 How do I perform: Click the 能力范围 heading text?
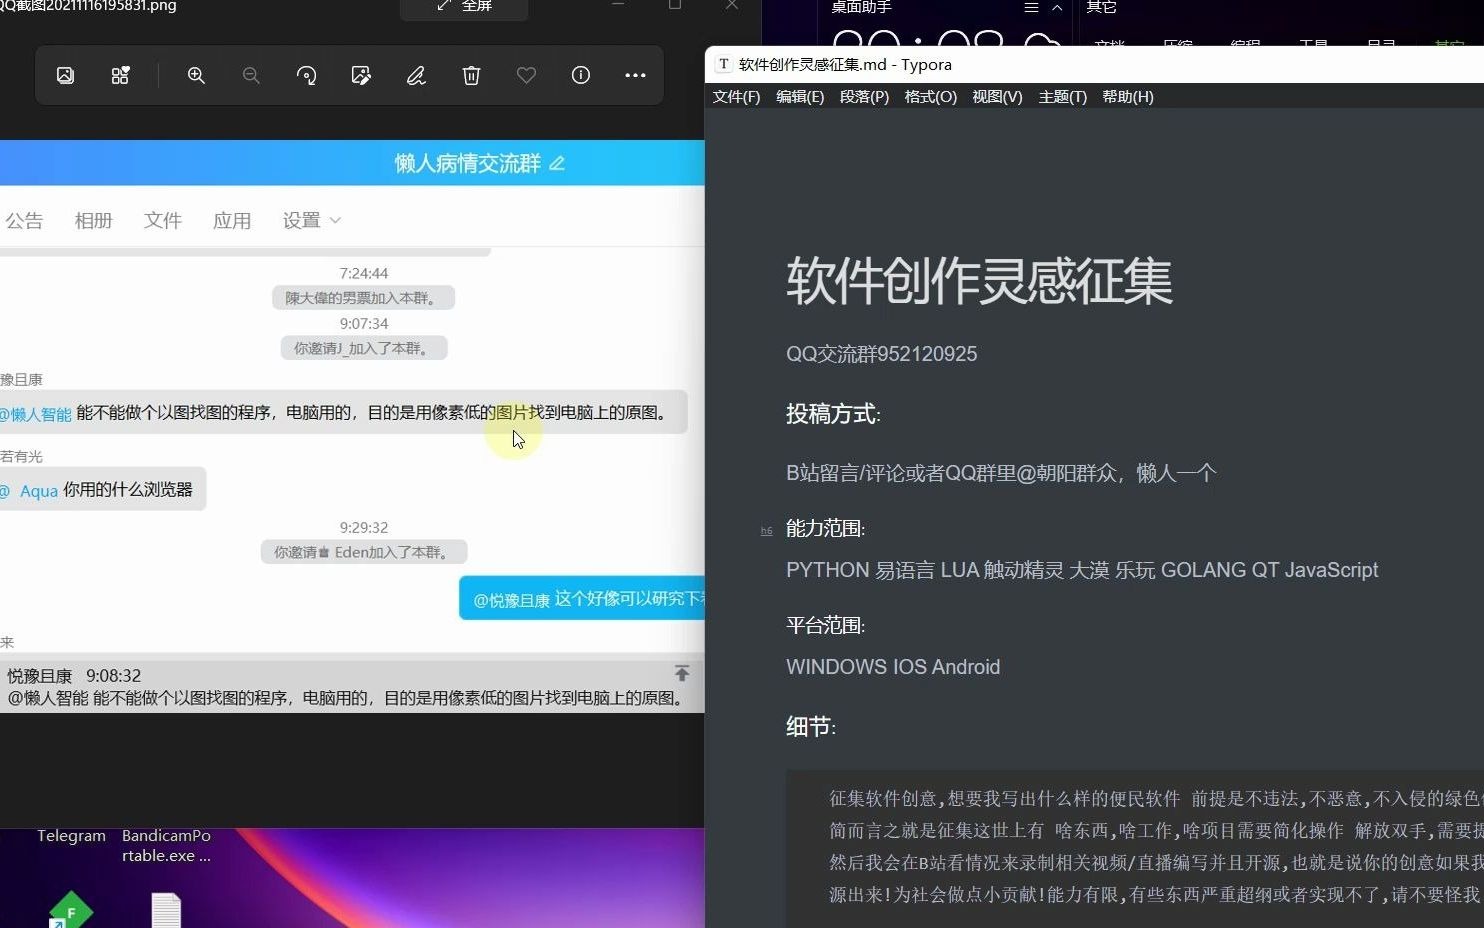pos(825,528)
